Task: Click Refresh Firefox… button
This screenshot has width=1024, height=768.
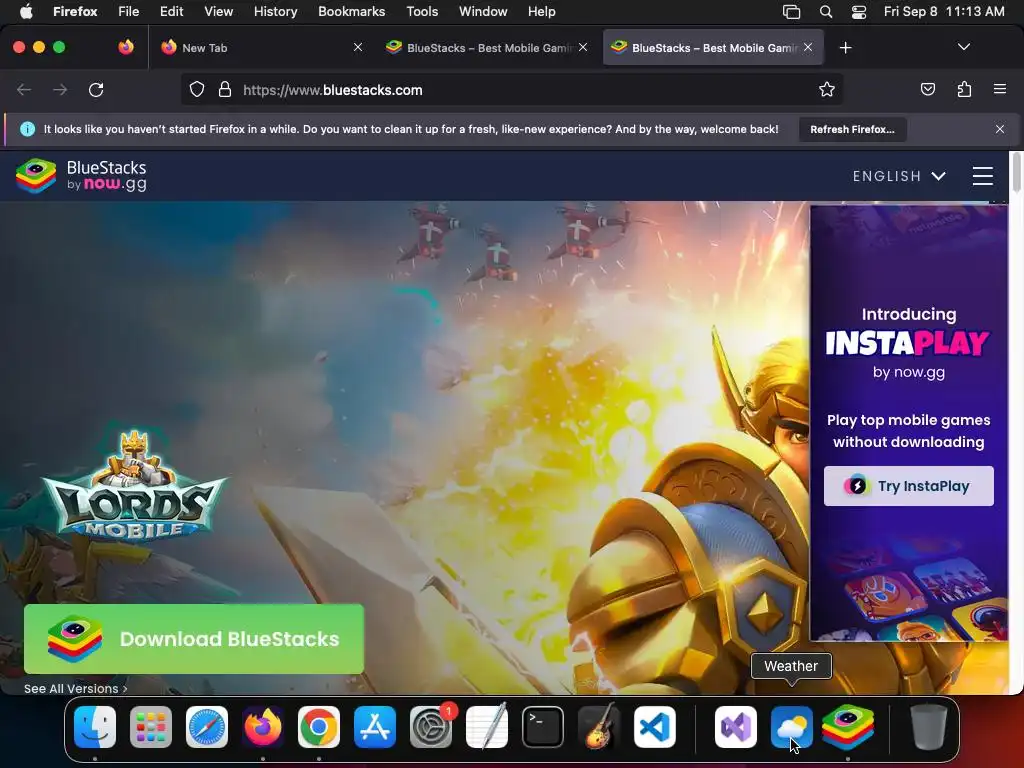Action: [x=852, y=129]
